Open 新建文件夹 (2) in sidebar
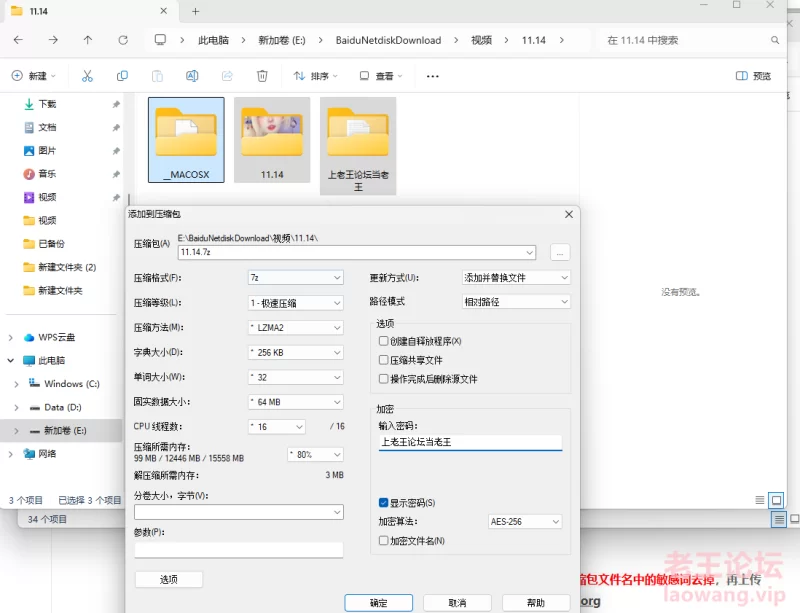 pos(67,267)
